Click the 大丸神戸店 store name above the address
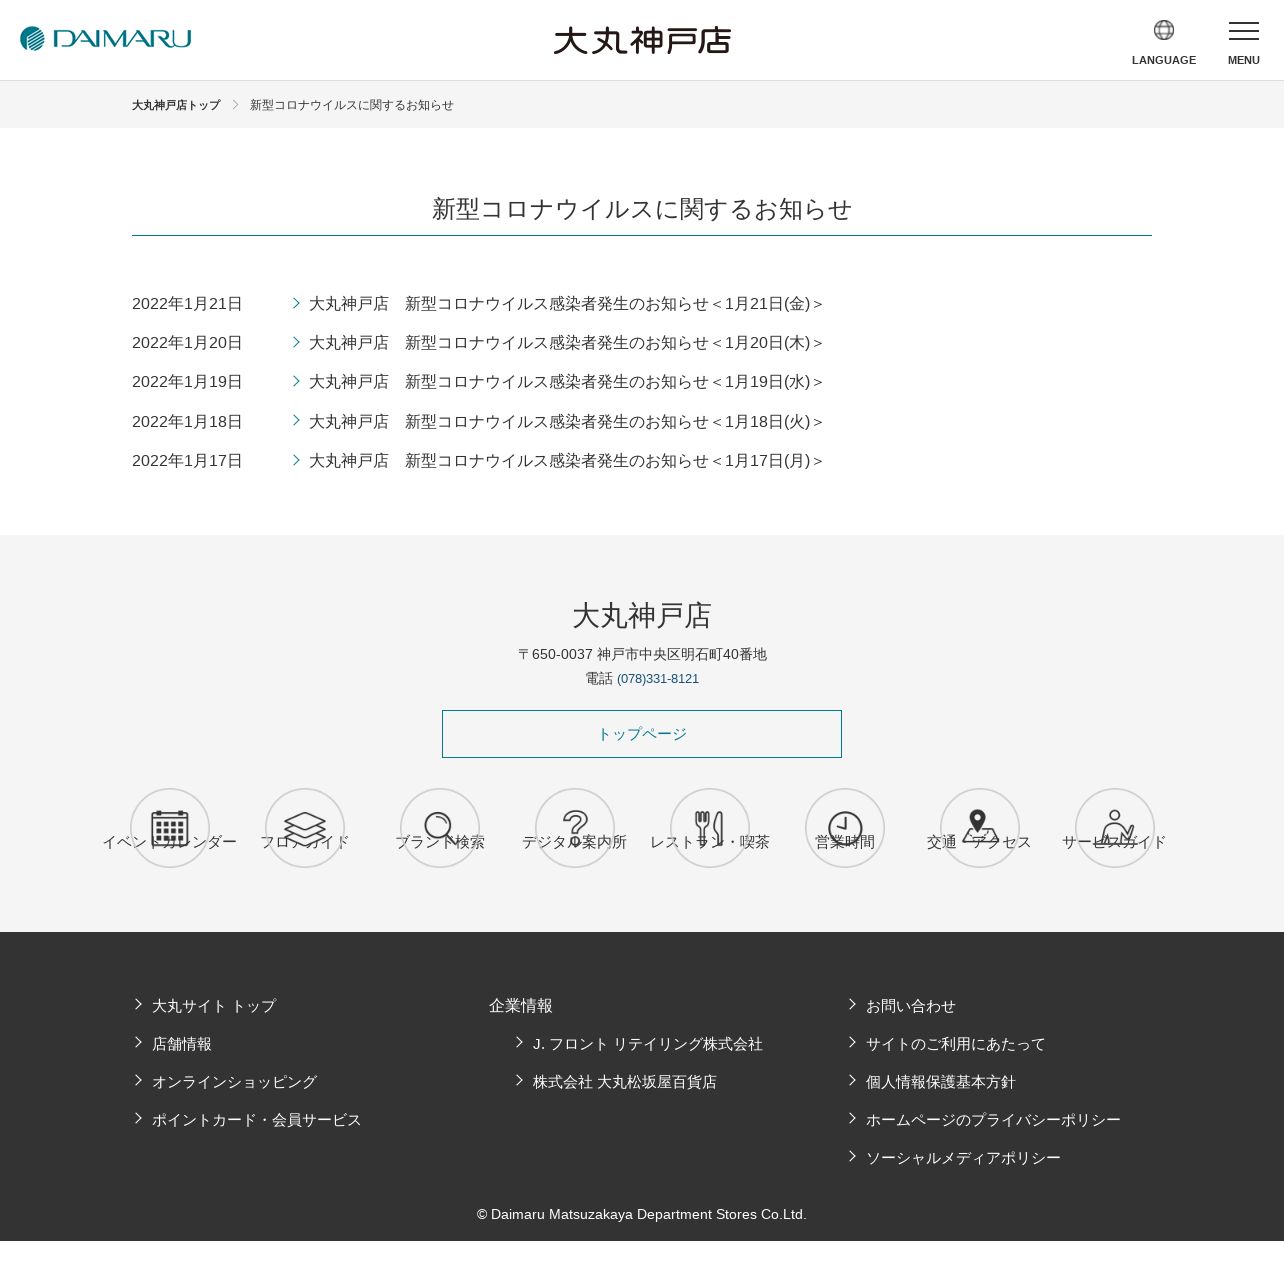This screenshot has width=1284, height=1288. coord(642,615)
